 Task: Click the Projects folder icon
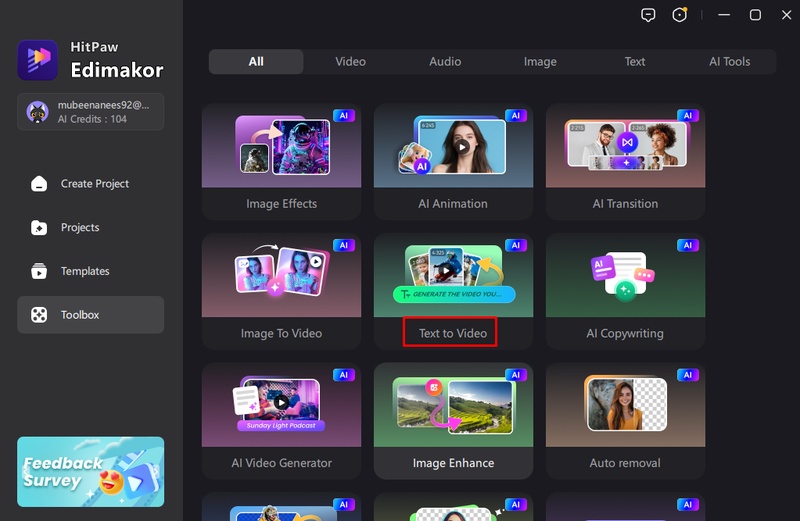(39, 228)
